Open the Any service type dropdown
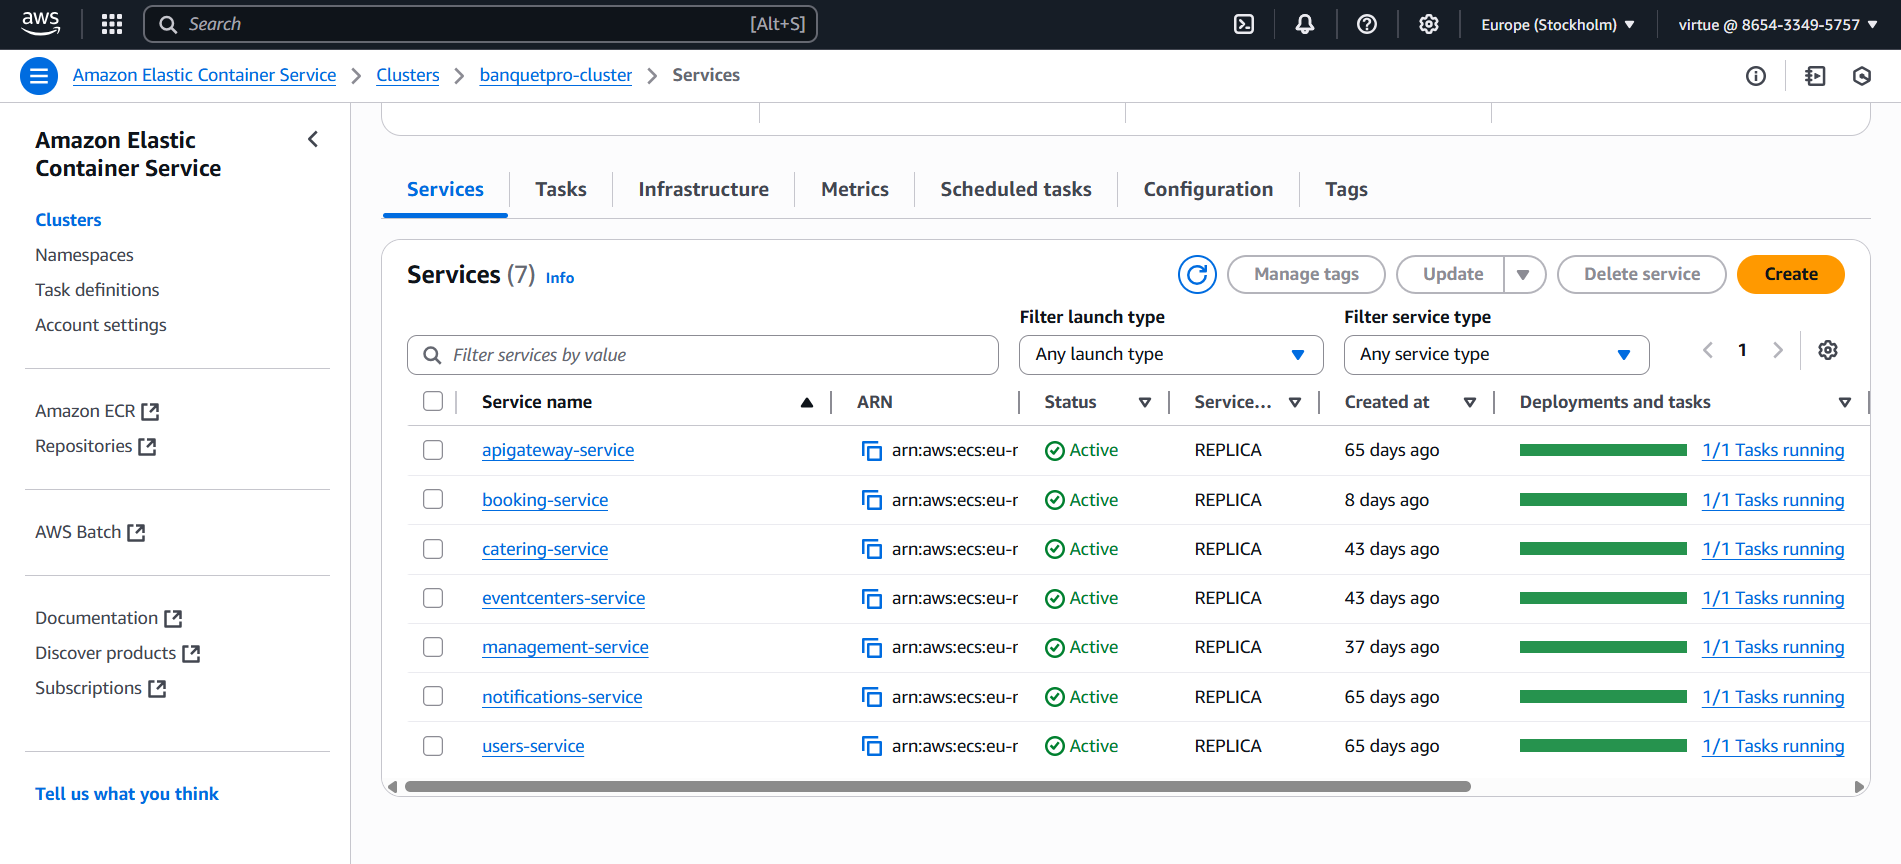 click(1495, 355)
